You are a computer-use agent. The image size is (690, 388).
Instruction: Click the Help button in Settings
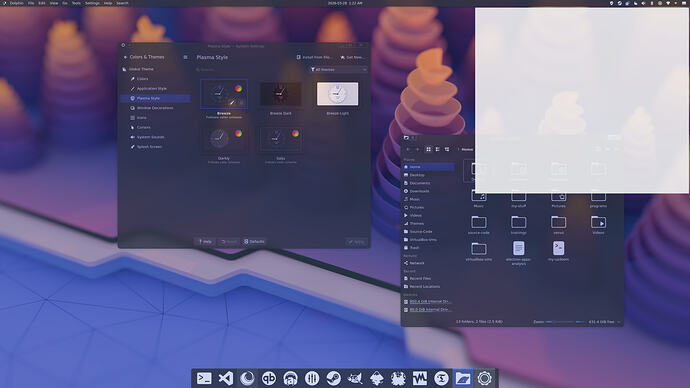tap(205, 242)
